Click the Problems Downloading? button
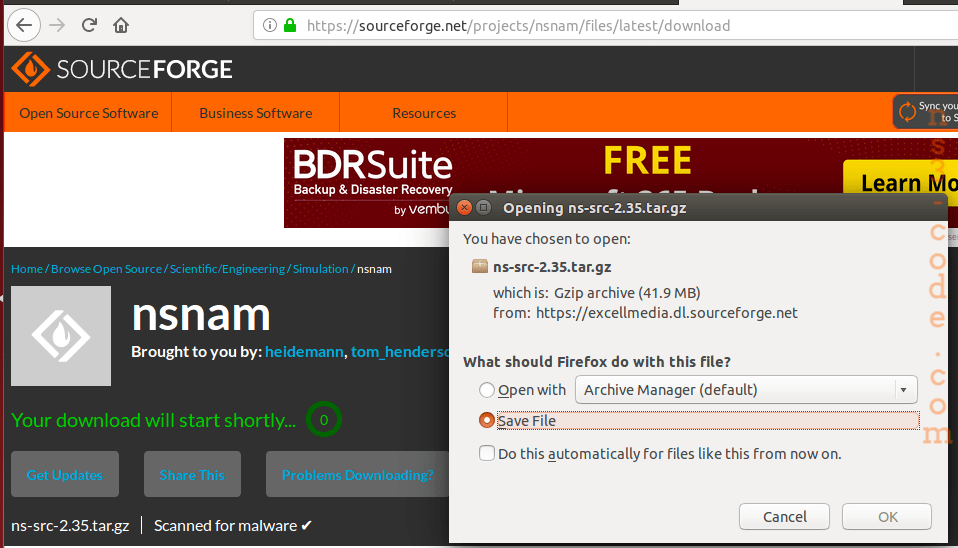Screen dimensions: 958x548 point(357,475)
